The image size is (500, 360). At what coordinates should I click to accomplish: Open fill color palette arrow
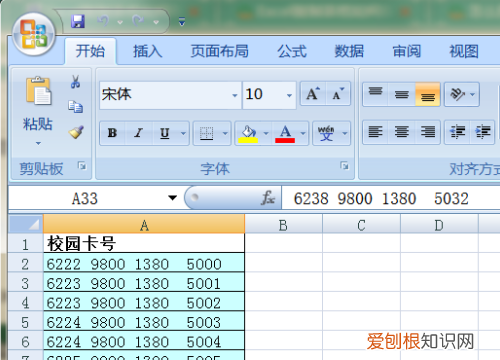pyautogui.click(x=266, y=133)
